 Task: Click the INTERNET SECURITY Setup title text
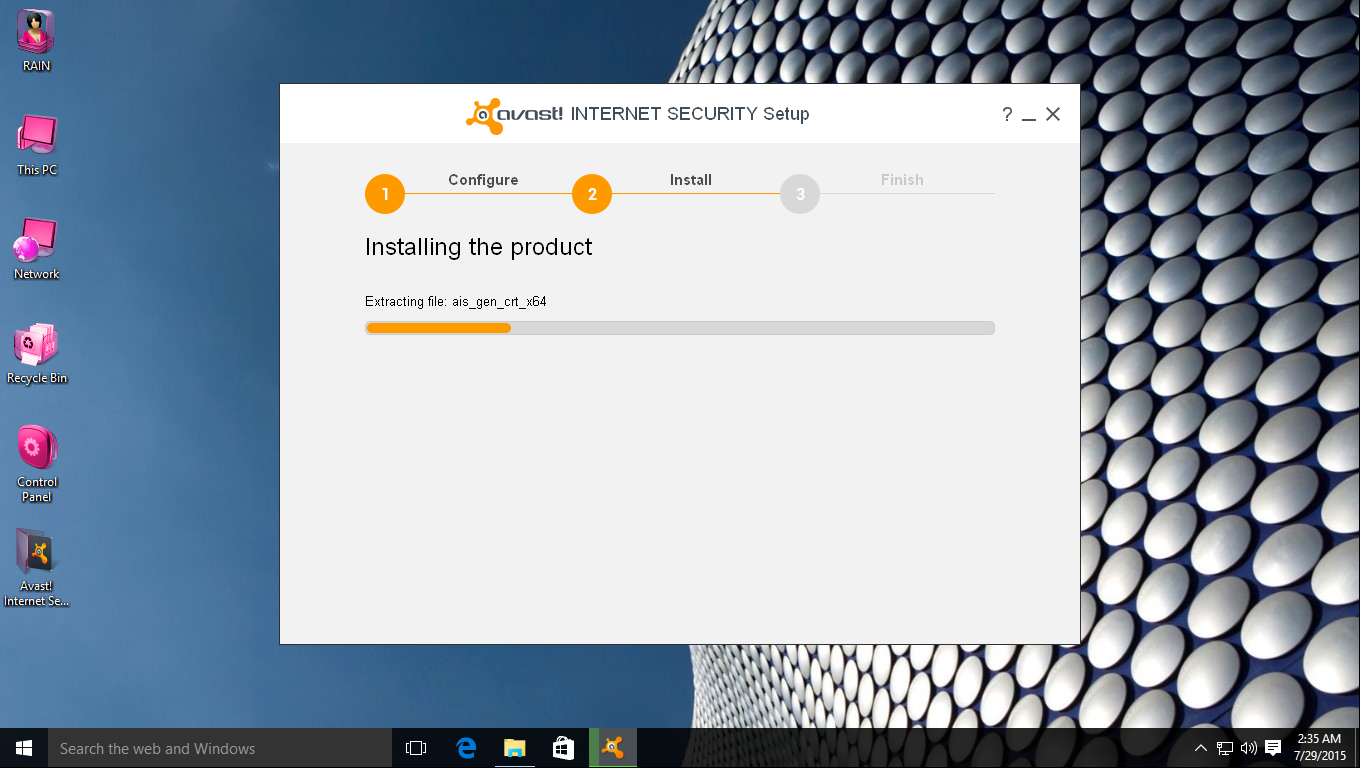(690, 114)
